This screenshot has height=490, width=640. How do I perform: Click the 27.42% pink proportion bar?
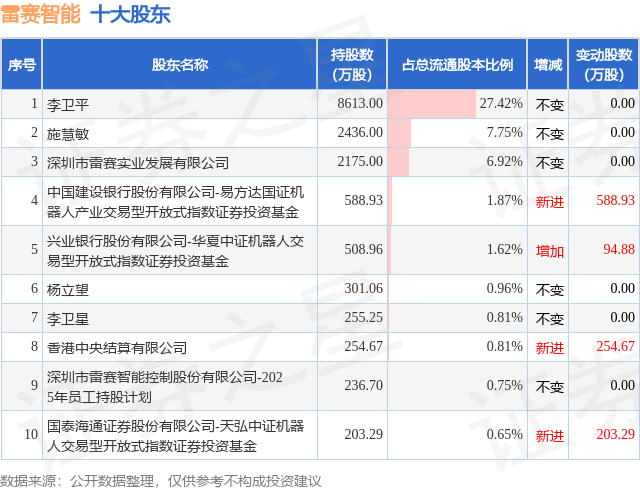(432, 104)
